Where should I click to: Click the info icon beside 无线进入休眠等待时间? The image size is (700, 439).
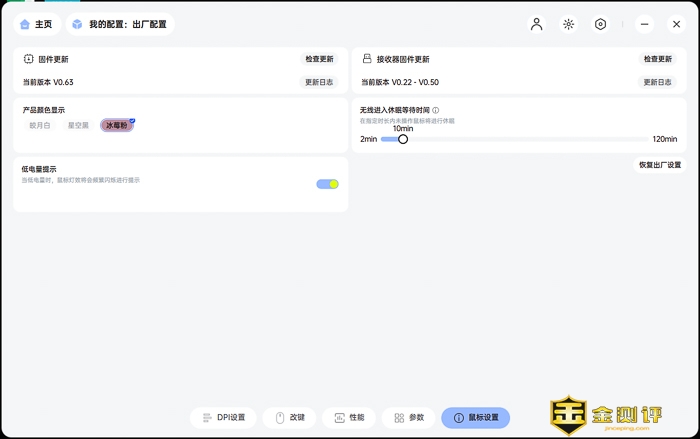tap(436, 110)
